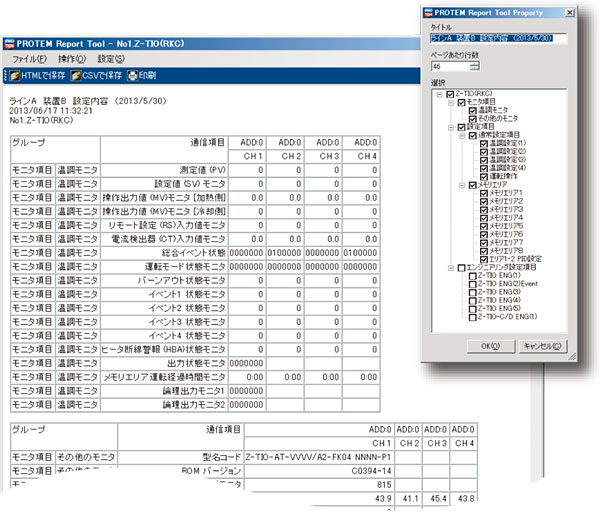The image size is (600, 524).
Task: Toggle the Z-TIO(RKC) root checkbox
Action: click(x=450, y=94)
